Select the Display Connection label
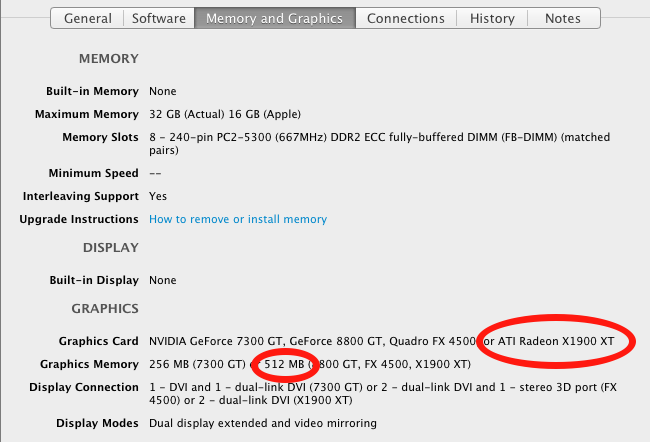This screenshot has height=442, width=650. pyautogui.click(x=84, y=387)
